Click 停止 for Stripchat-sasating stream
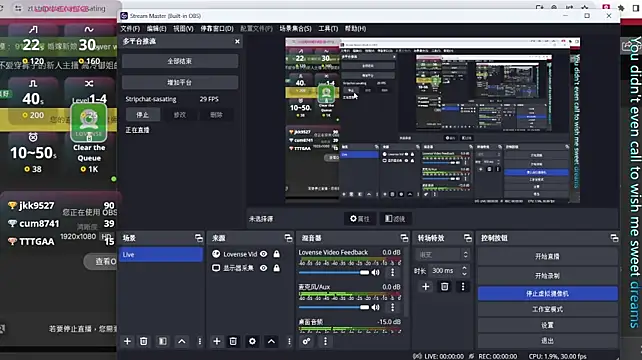Viewport: 642px width, 360px height. click(142, 115)
